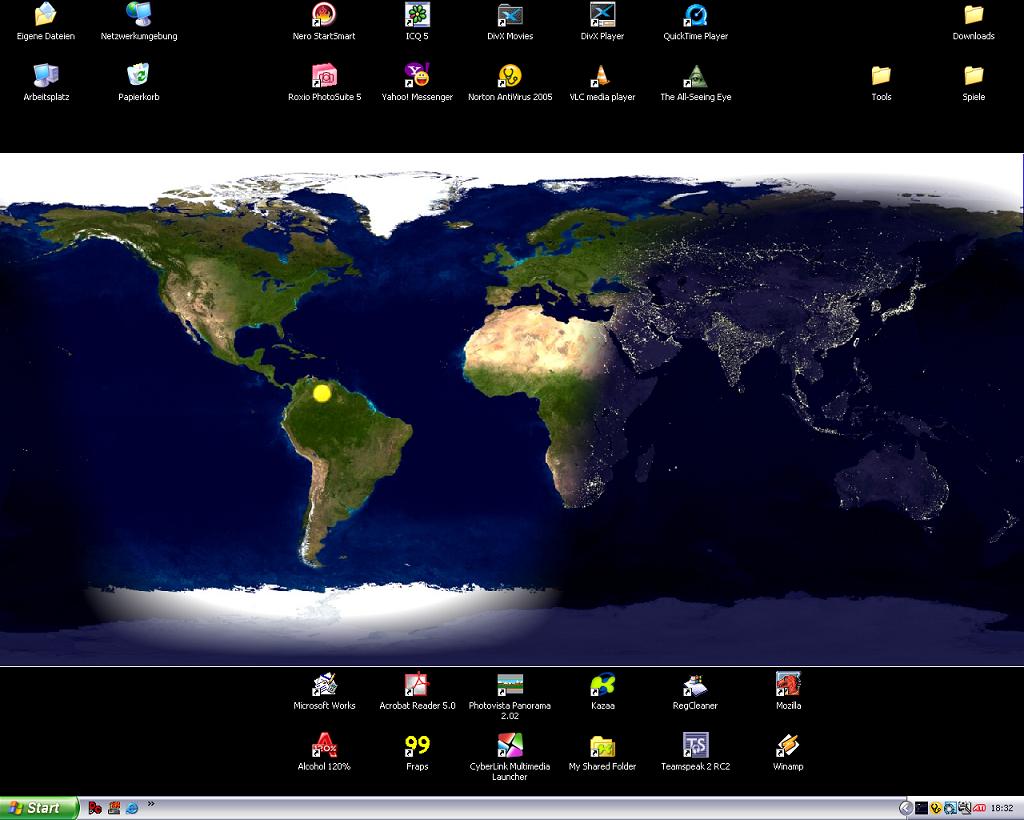This screenshot has height=820, width=1024.
Task: Select the Papierkorb recycle bin
Action: [x=138, y=76]
